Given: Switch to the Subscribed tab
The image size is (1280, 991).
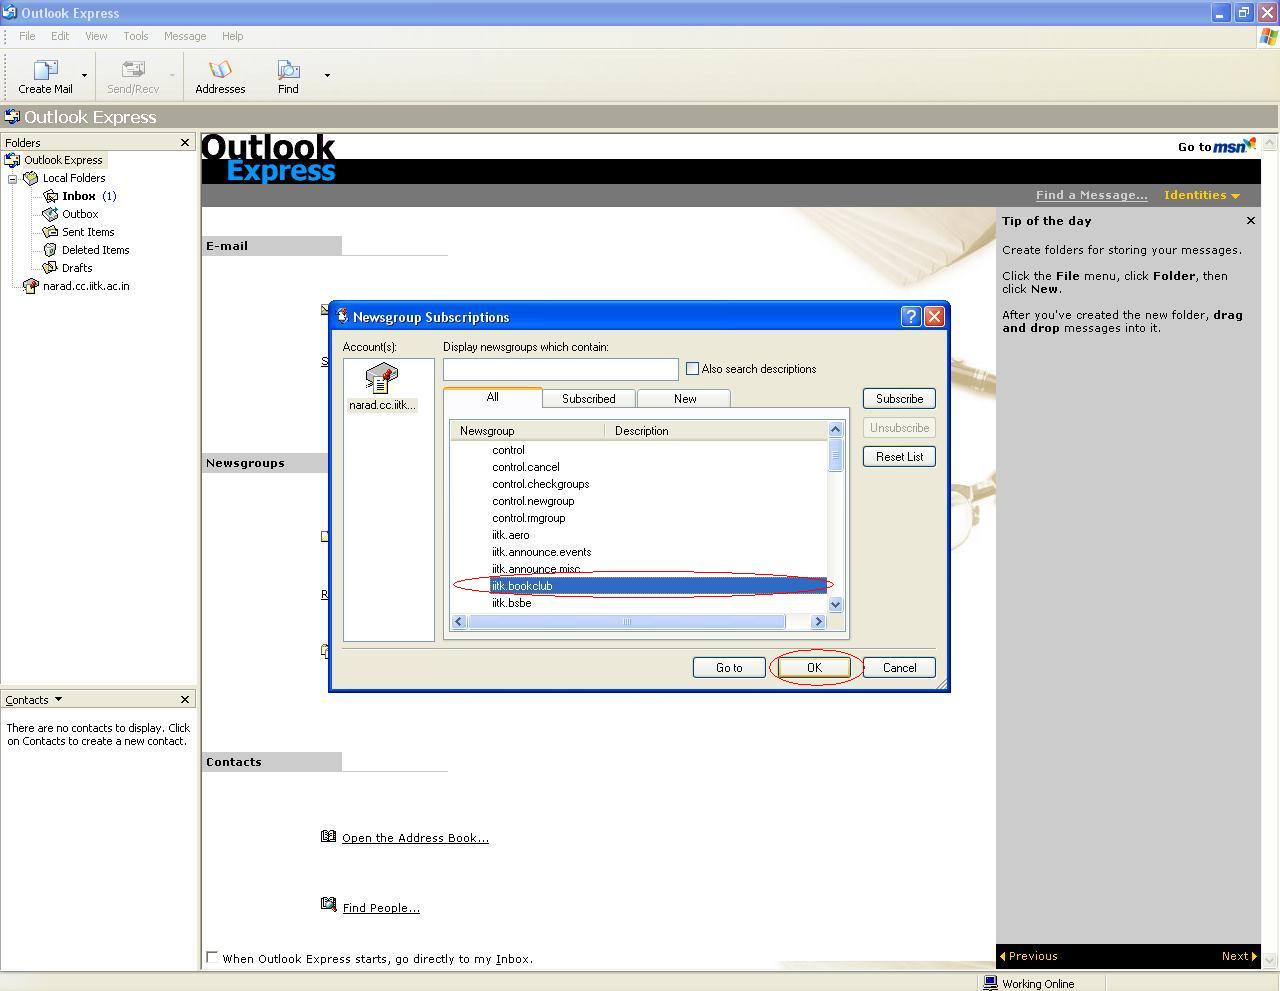Looking at the screenshot, I should coord(588,399).
